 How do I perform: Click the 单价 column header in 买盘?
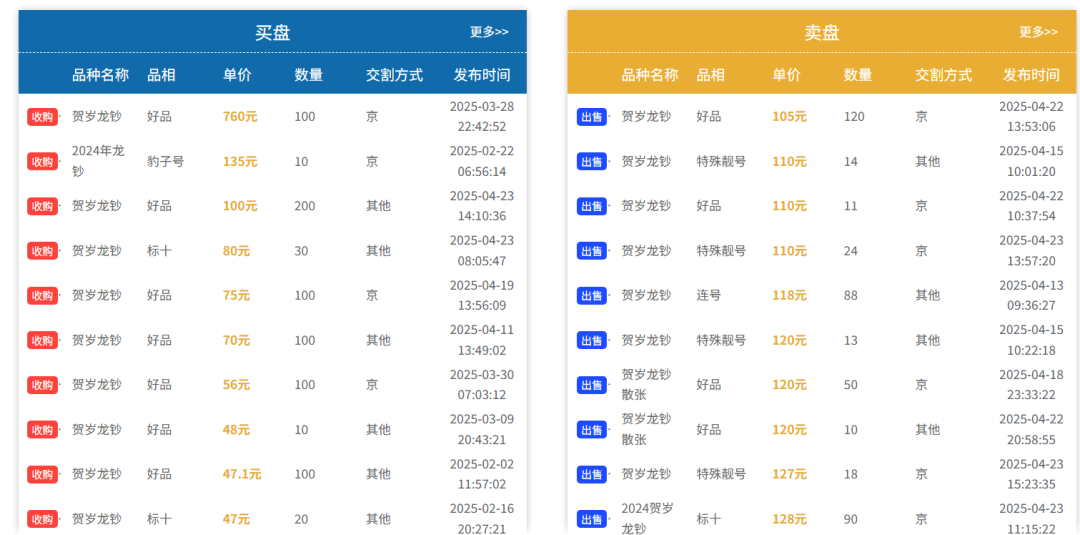(x=237, y=75)
